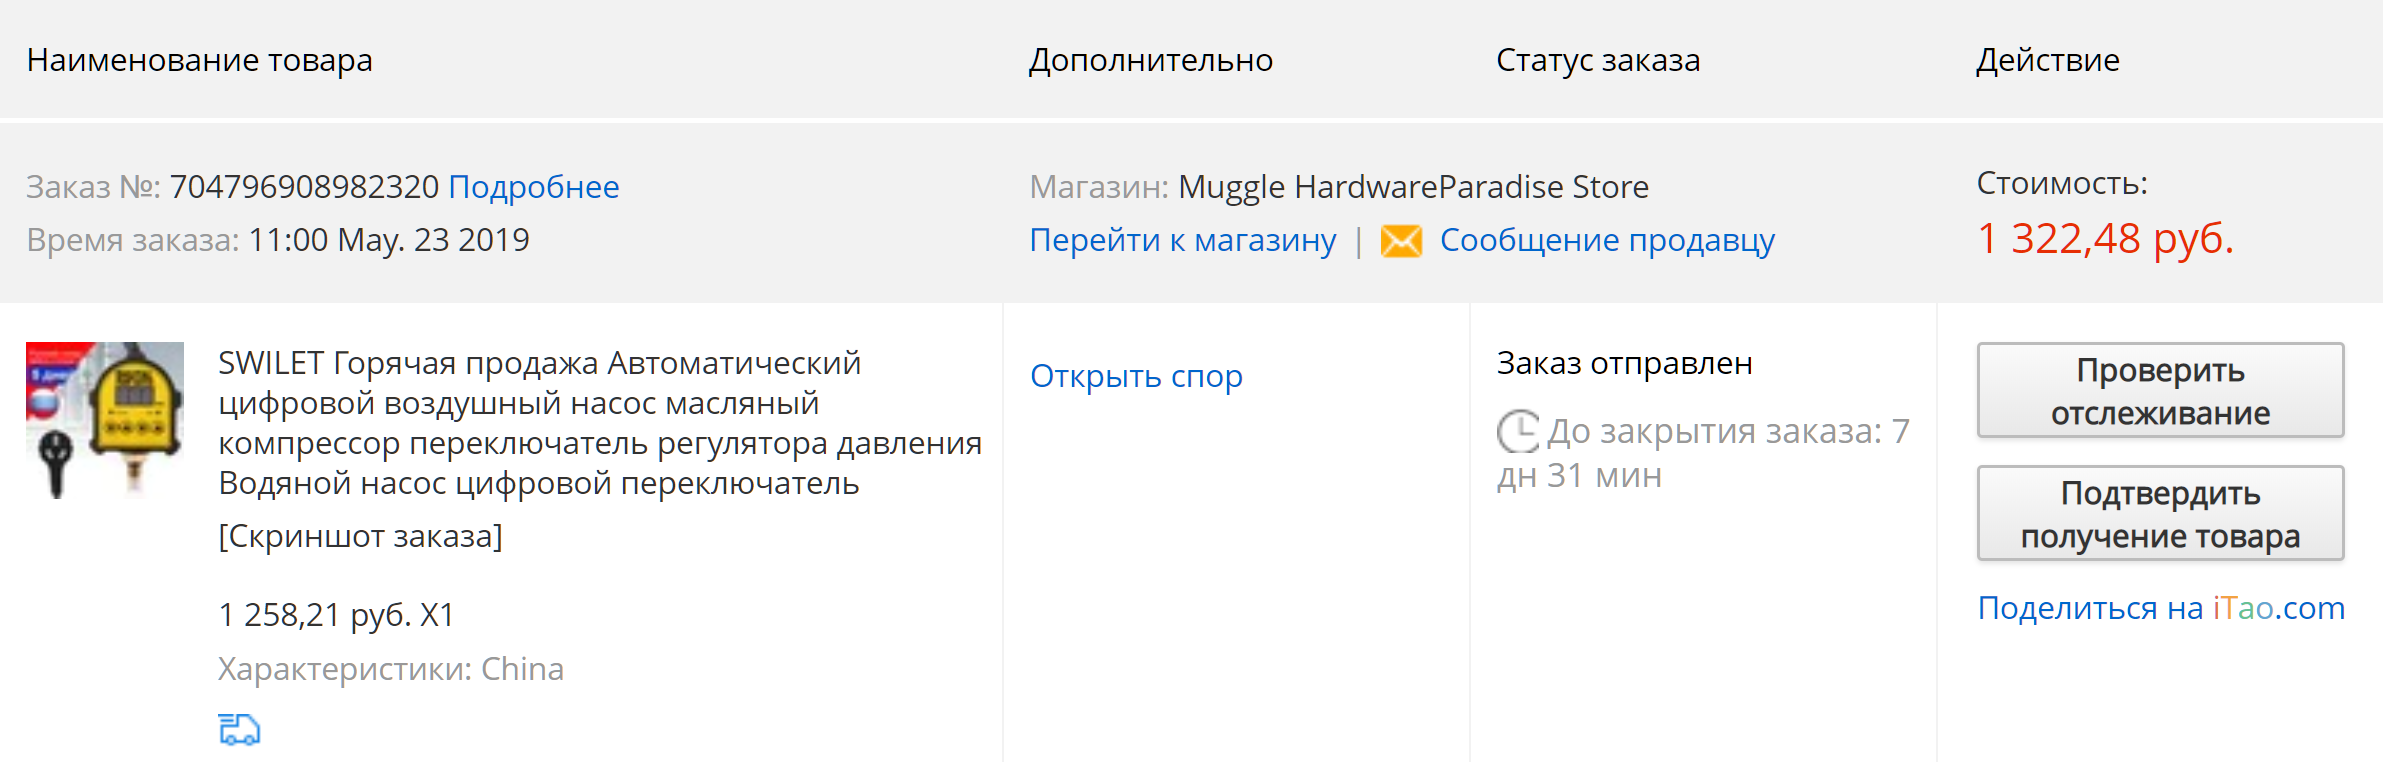
Task: Open order details via Подробнее link
Action: point(533,187)
